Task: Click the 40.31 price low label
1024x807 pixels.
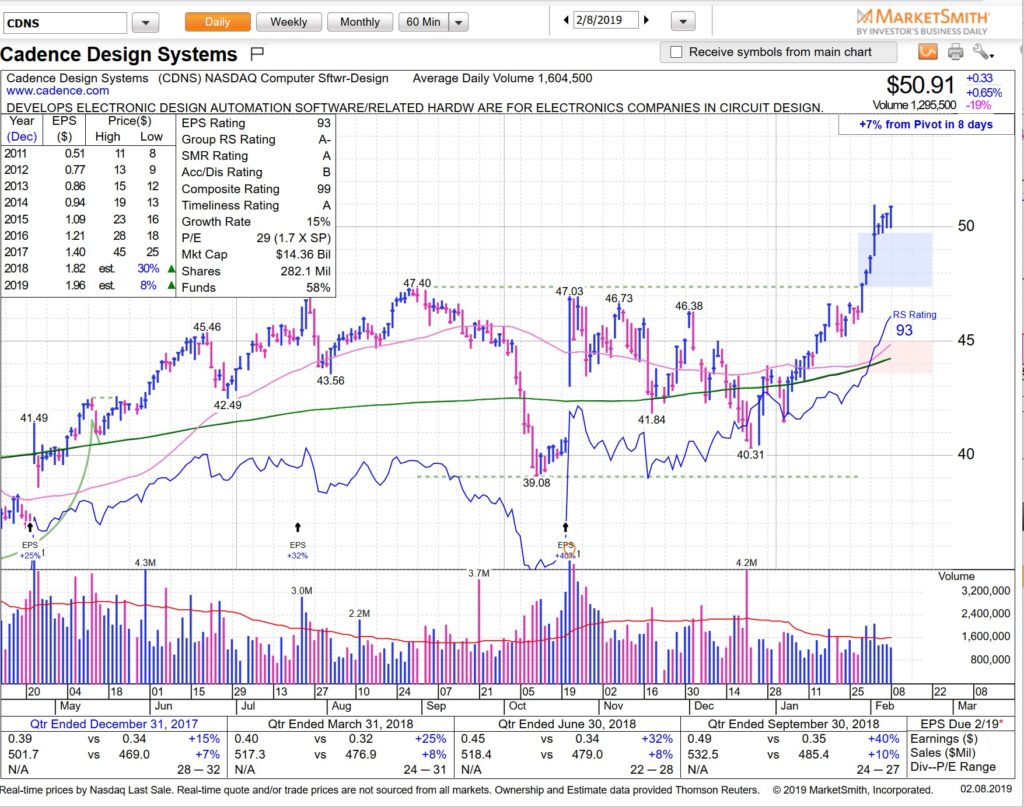Action: [x=750, y=454]
